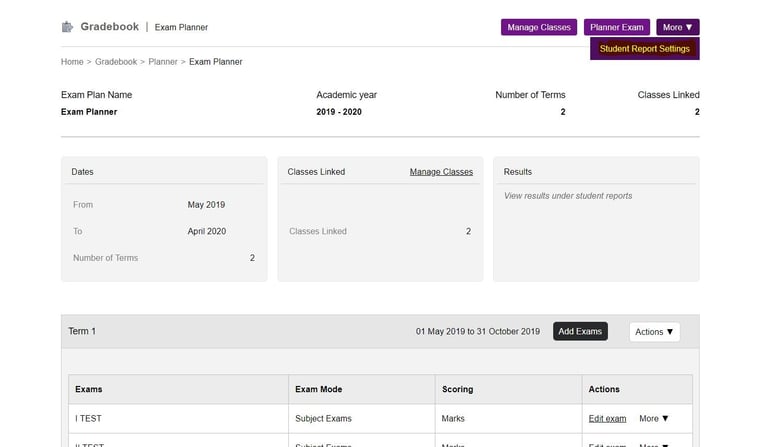Click the Gradebook logo icon
Viewport: 768px width, 447px height.
[x=67, y=27]
